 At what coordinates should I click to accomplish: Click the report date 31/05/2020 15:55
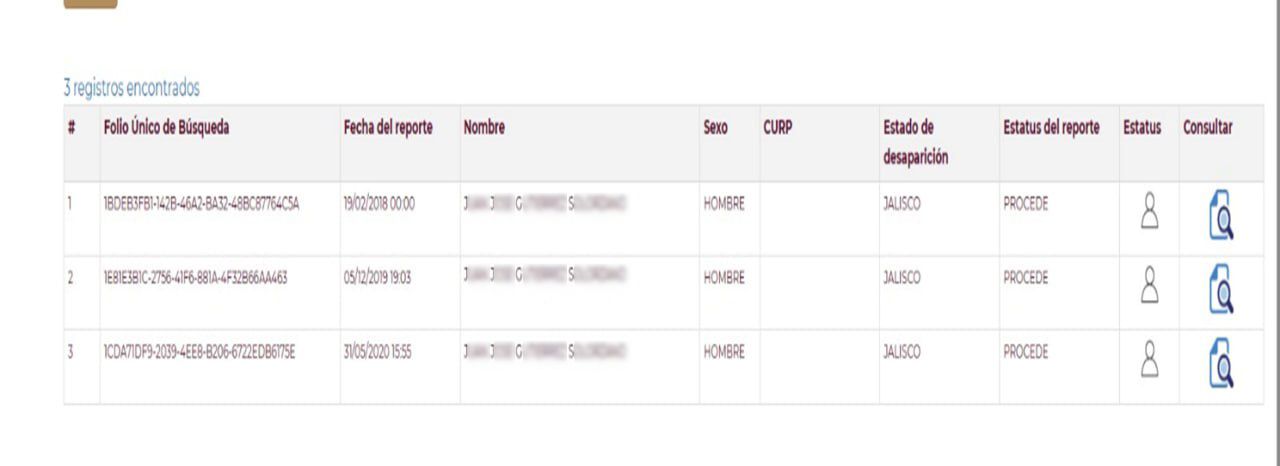378,352
